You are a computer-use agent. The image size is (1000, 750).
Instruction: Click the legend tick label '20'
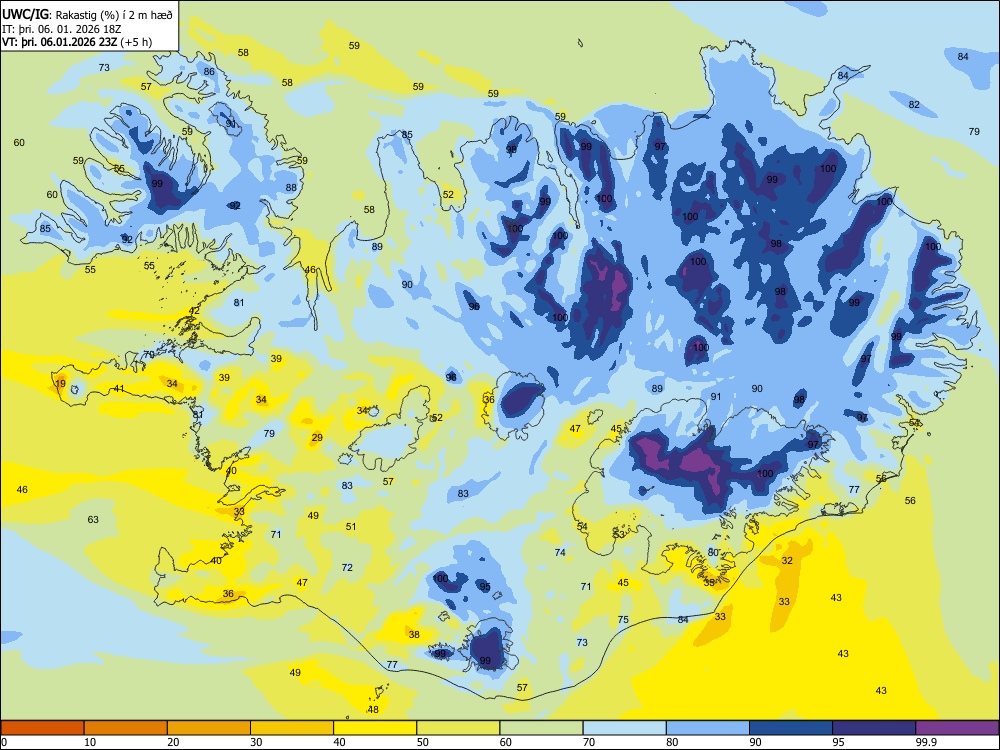[x=173, y=742]
